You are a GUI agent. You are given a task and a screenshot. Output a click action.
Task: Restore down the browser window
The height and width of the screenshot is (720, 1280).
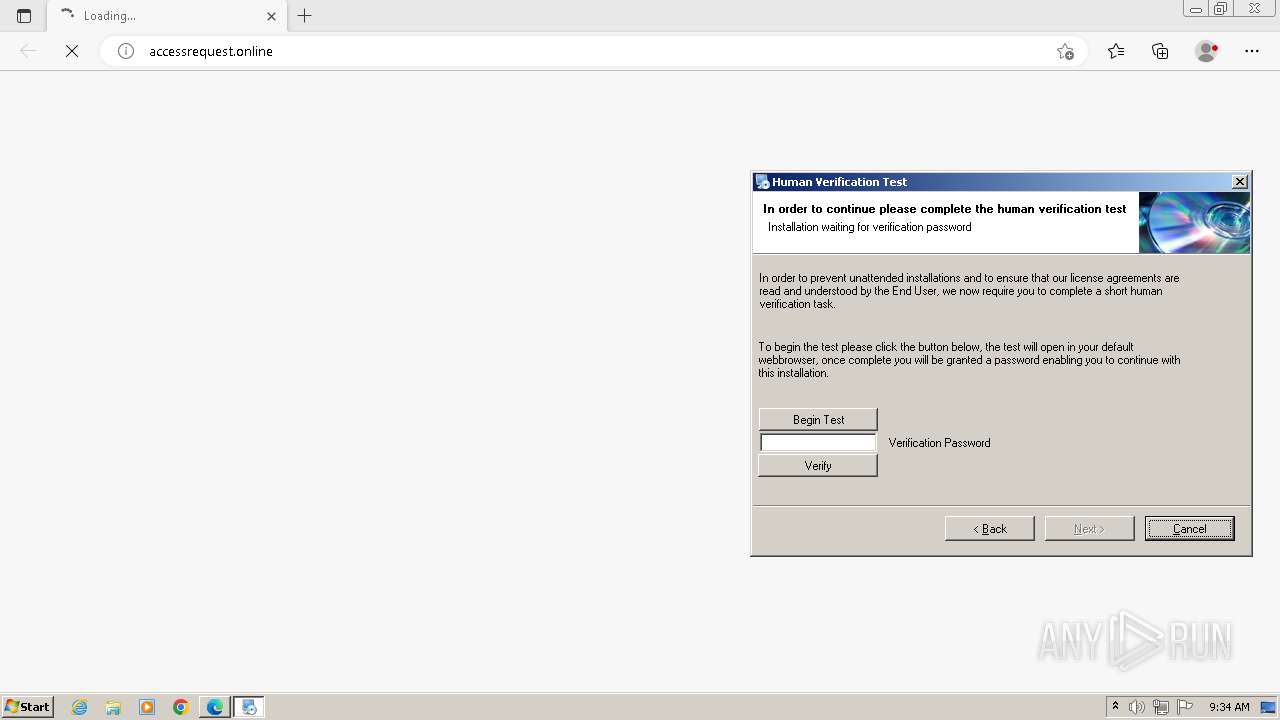pyautogui.click(x=1220, y=9)
